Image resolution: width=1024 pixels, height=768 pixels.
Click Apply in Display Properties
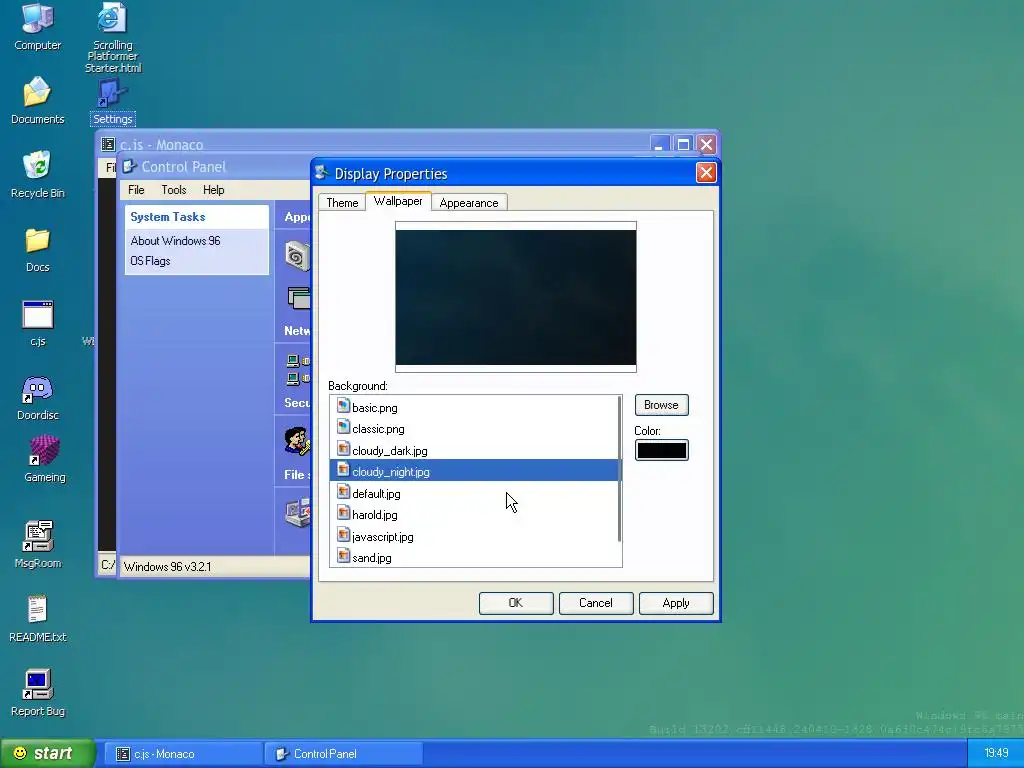pos(676,603)
